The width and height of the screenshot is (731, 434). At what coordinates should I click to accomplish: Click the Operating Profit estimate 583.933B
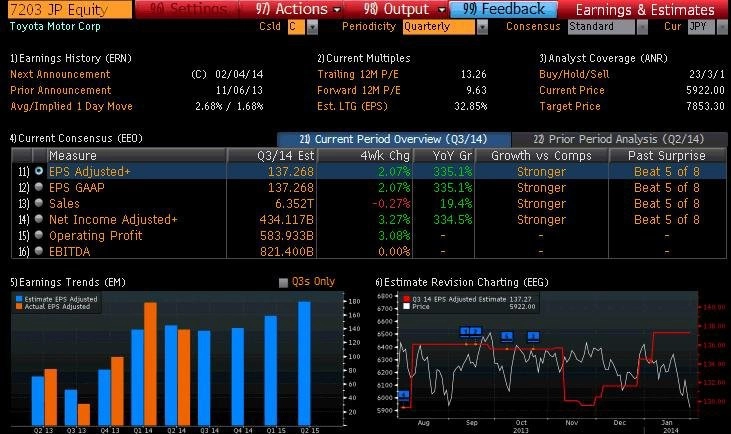tap(287, 235)
